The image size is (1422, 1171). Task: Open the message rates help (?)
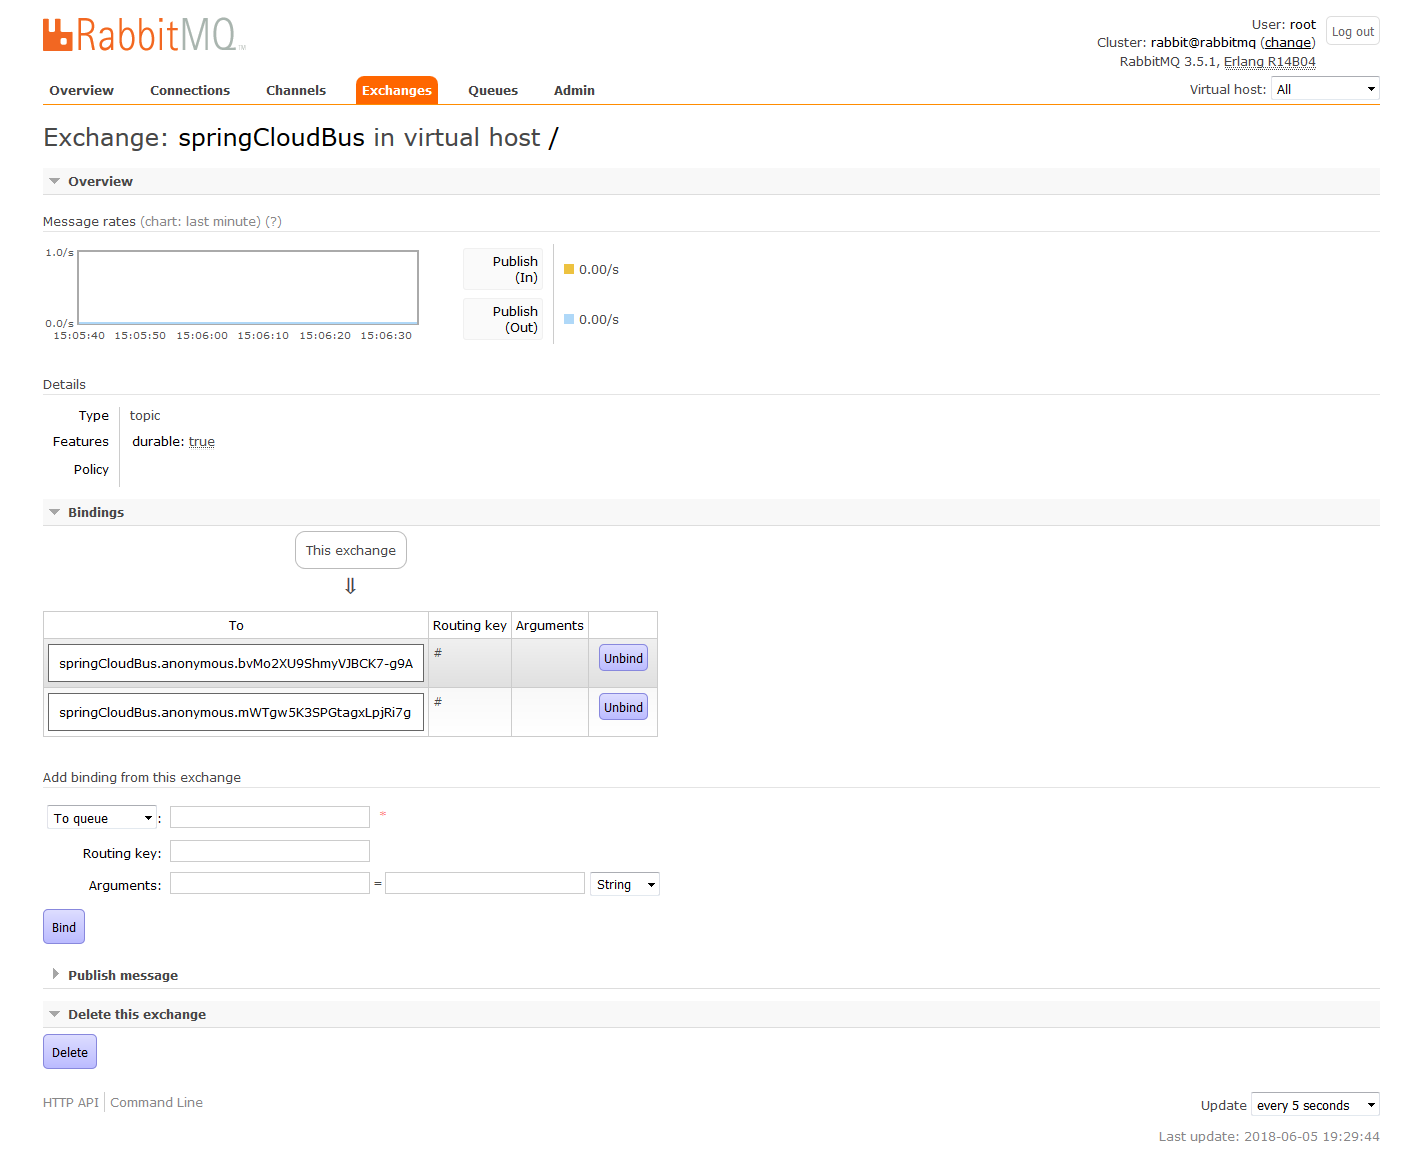point(273,221)
